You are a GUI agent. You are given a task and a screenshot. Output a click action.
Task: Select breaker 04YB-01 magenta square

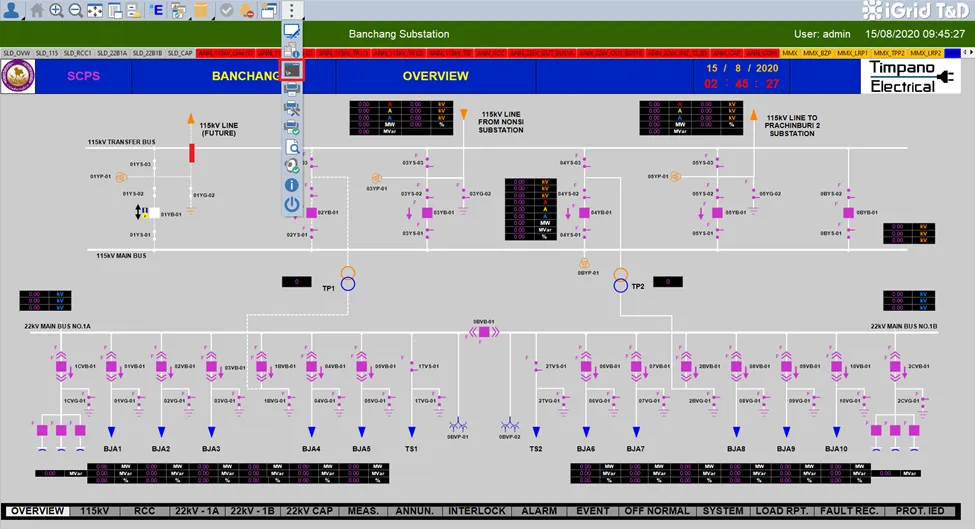tap(584, 213)
